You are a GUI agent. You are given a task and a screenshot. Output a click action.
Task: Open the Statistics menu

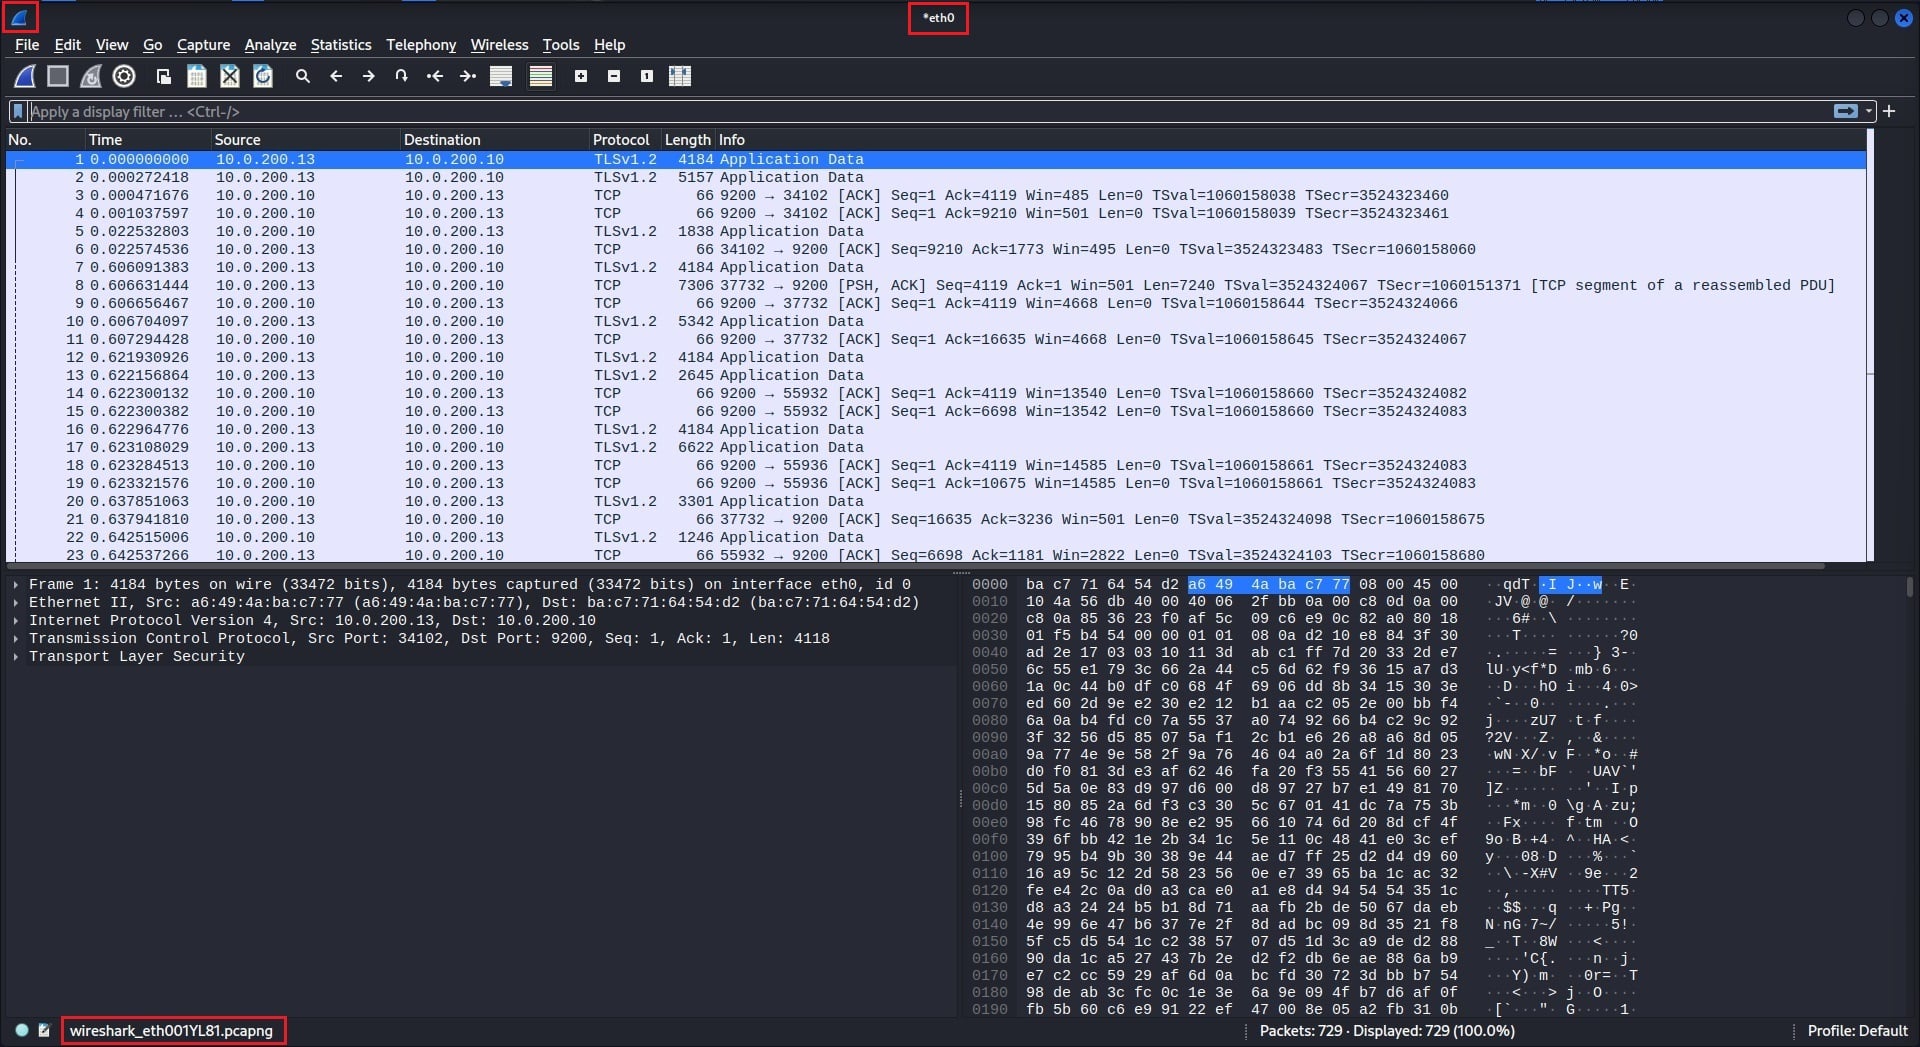pos(341,45)
